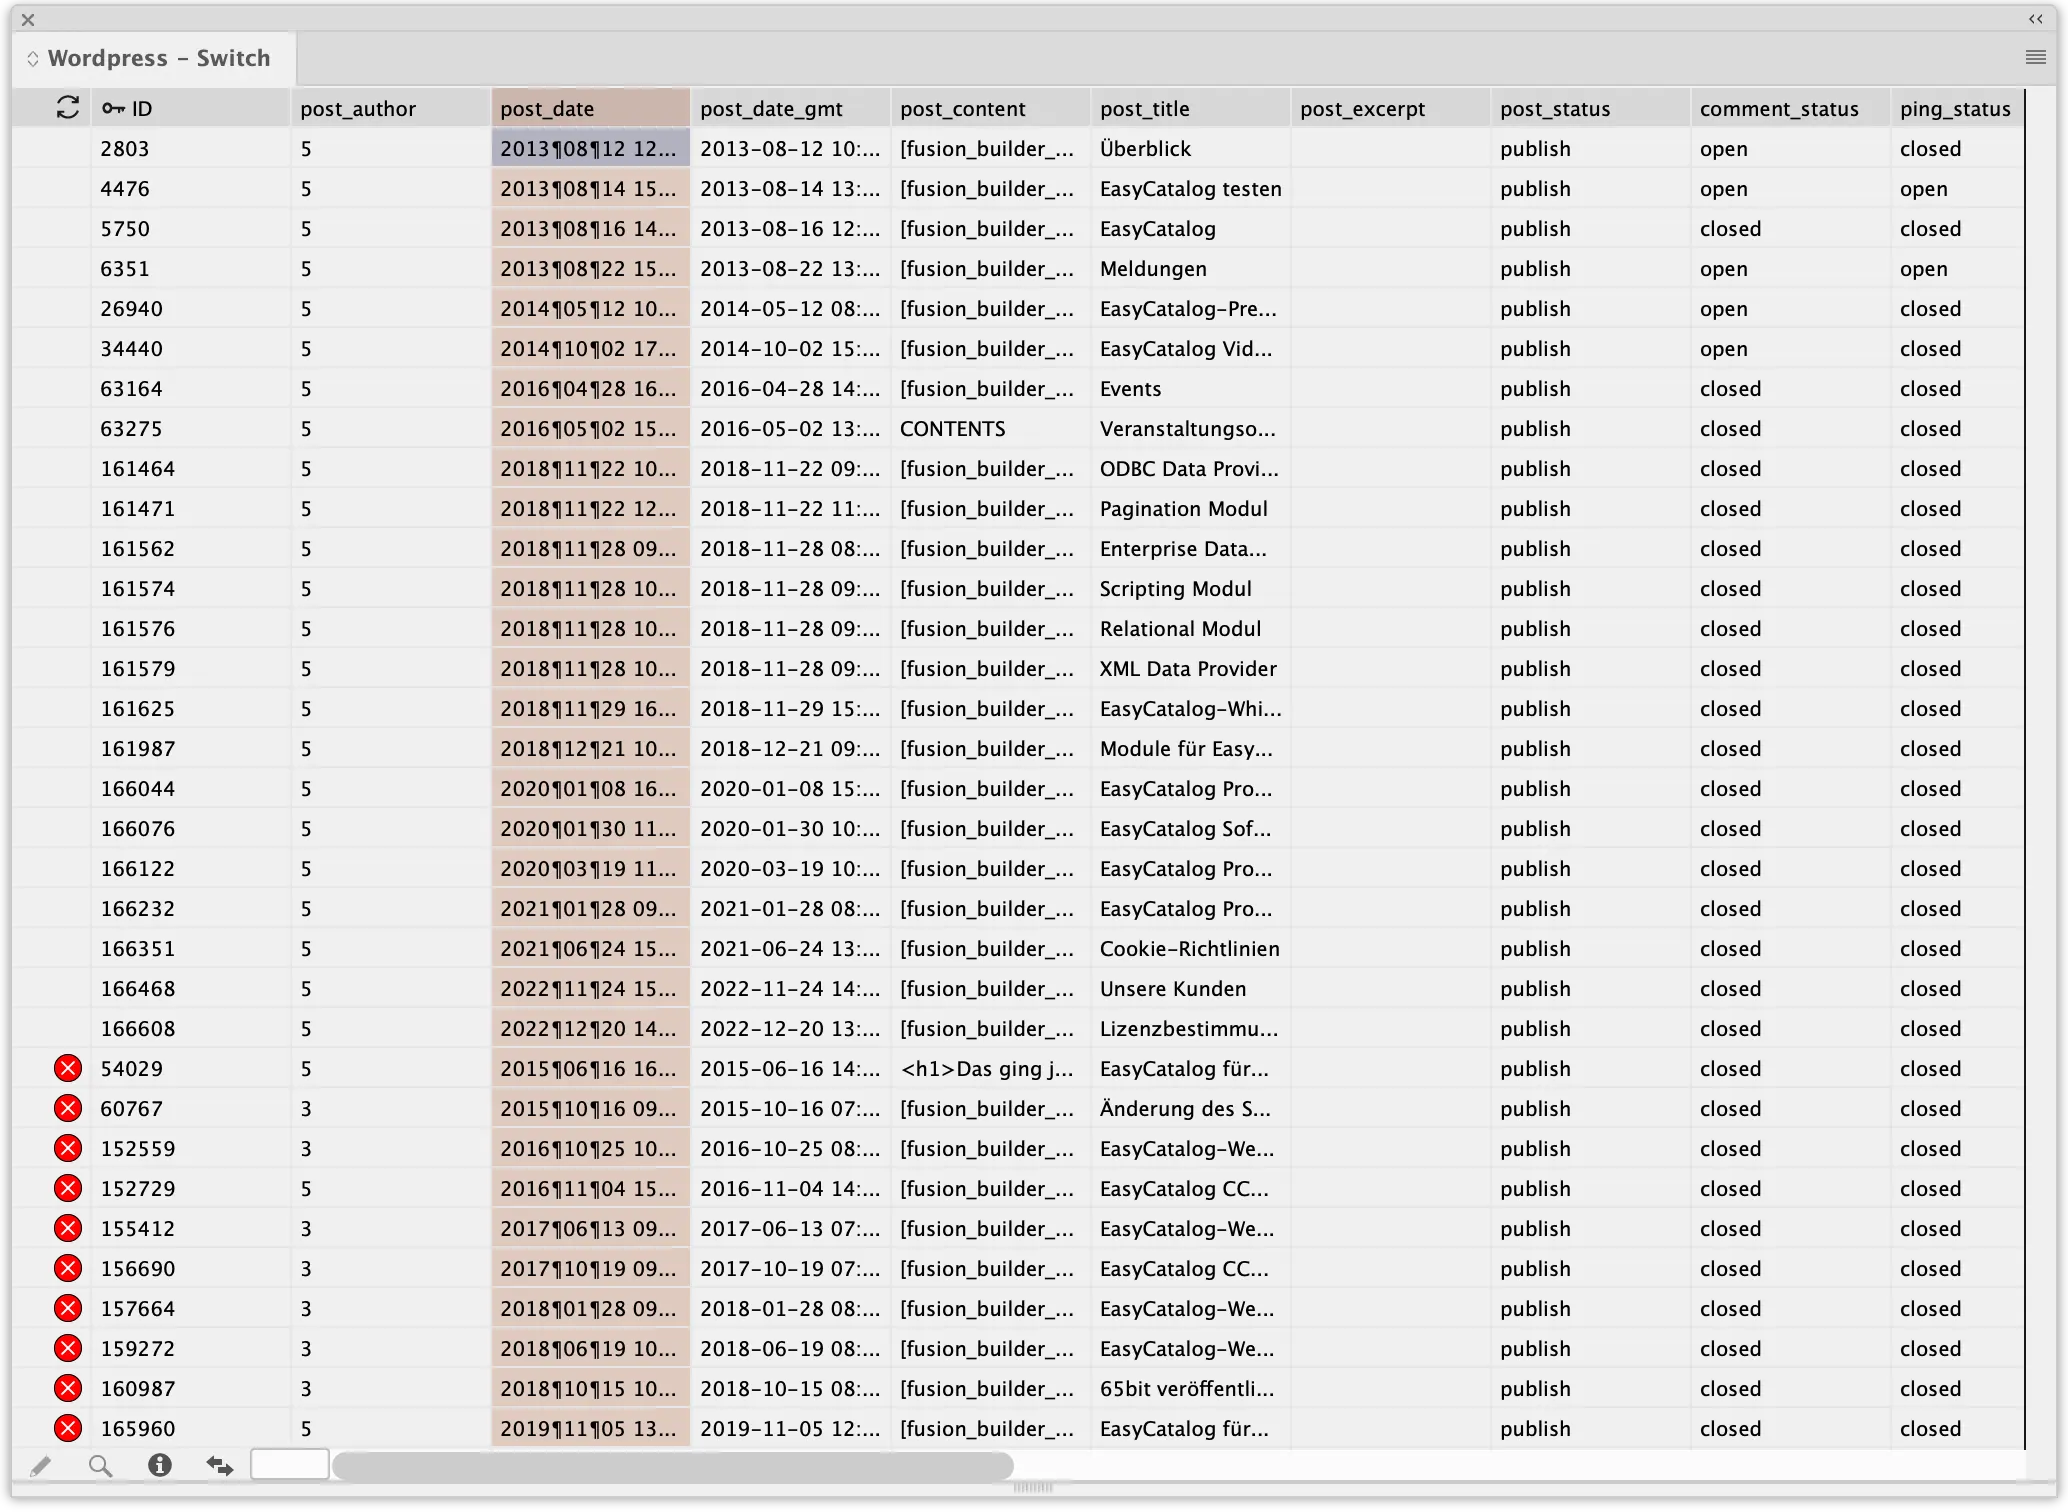Select post title 'Cookie-Richtlinien'
This screenshot has width=2068, height=1512.
(1189, 949)
